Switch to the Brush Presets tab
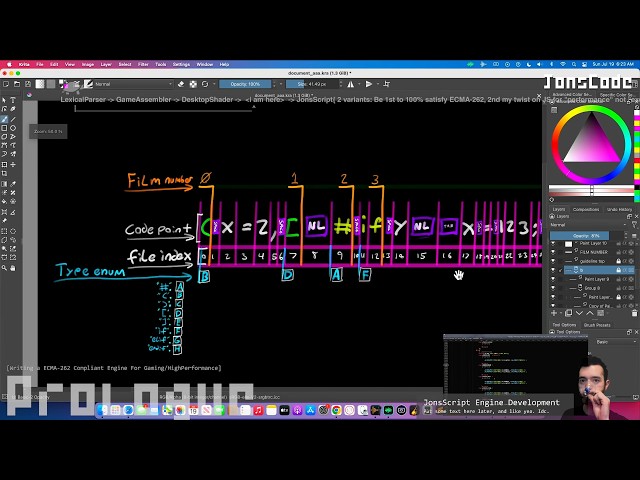 [x=597, y=325]
